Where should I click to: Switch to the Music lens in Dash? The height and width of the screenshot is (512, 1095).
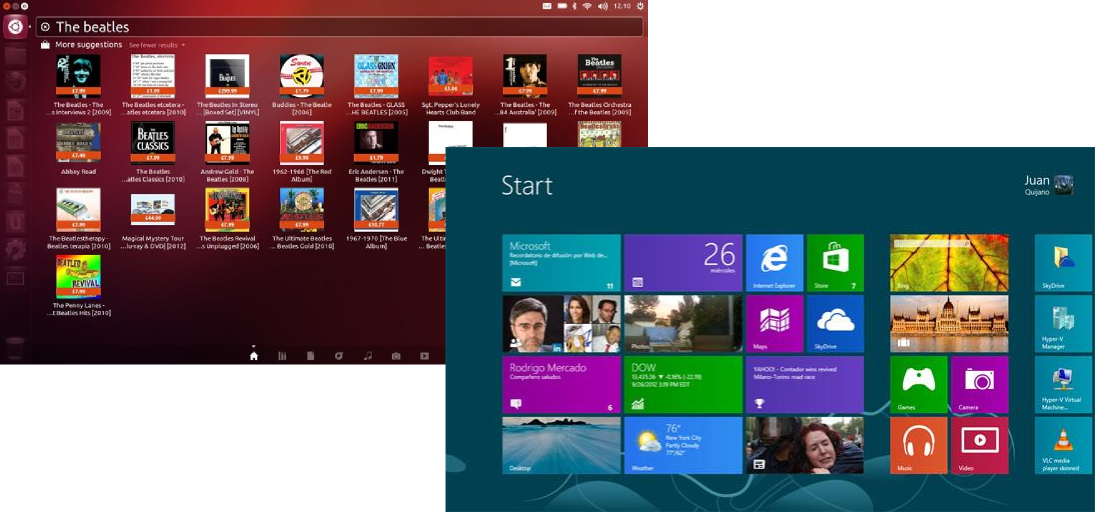(367, 356)
